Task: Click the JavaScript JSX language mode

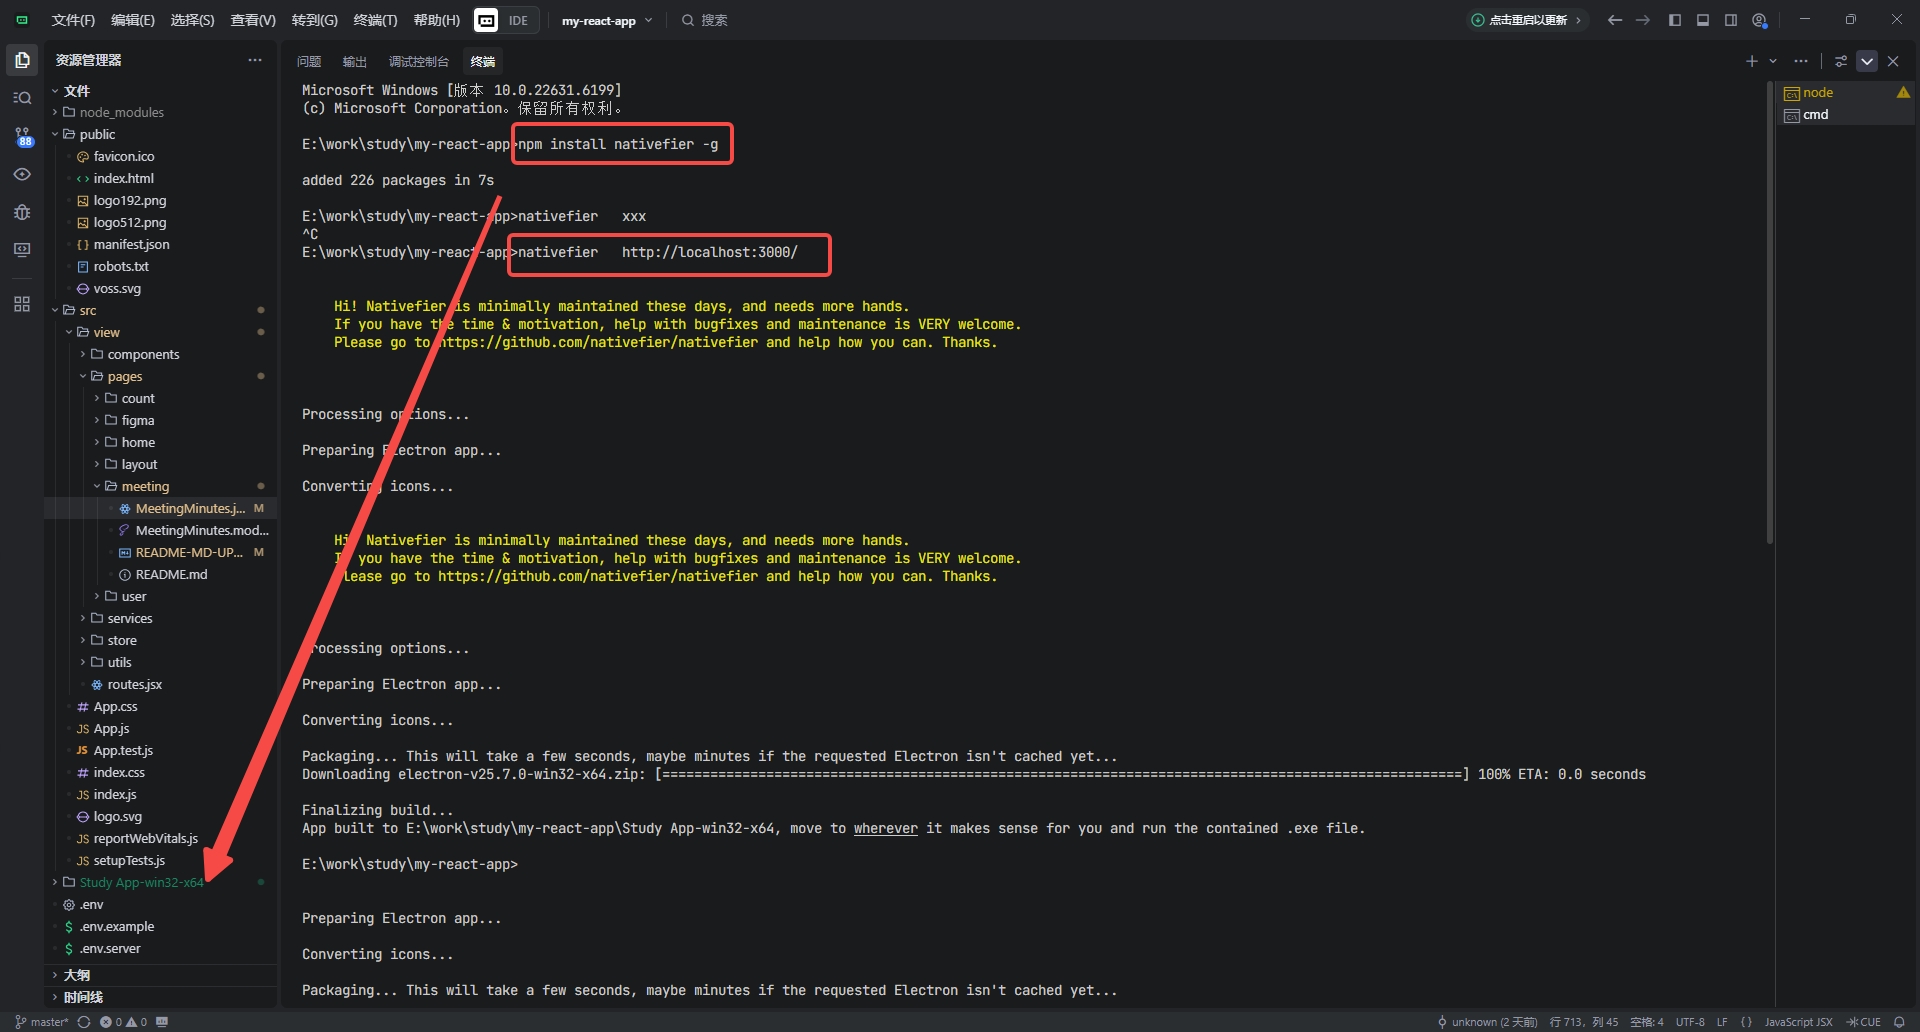Action: click(x=1798, y=1022)
